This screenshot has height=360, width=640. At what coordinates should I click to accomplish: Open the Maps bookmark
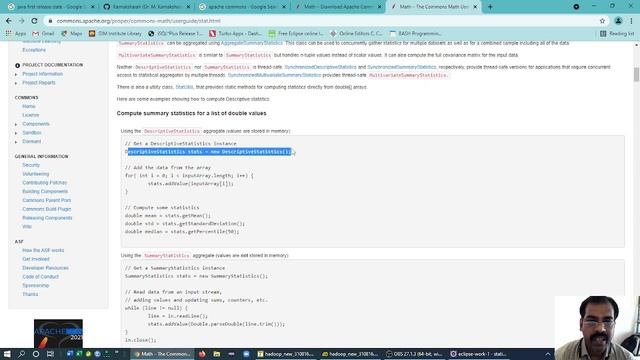[x=72, y=33]
